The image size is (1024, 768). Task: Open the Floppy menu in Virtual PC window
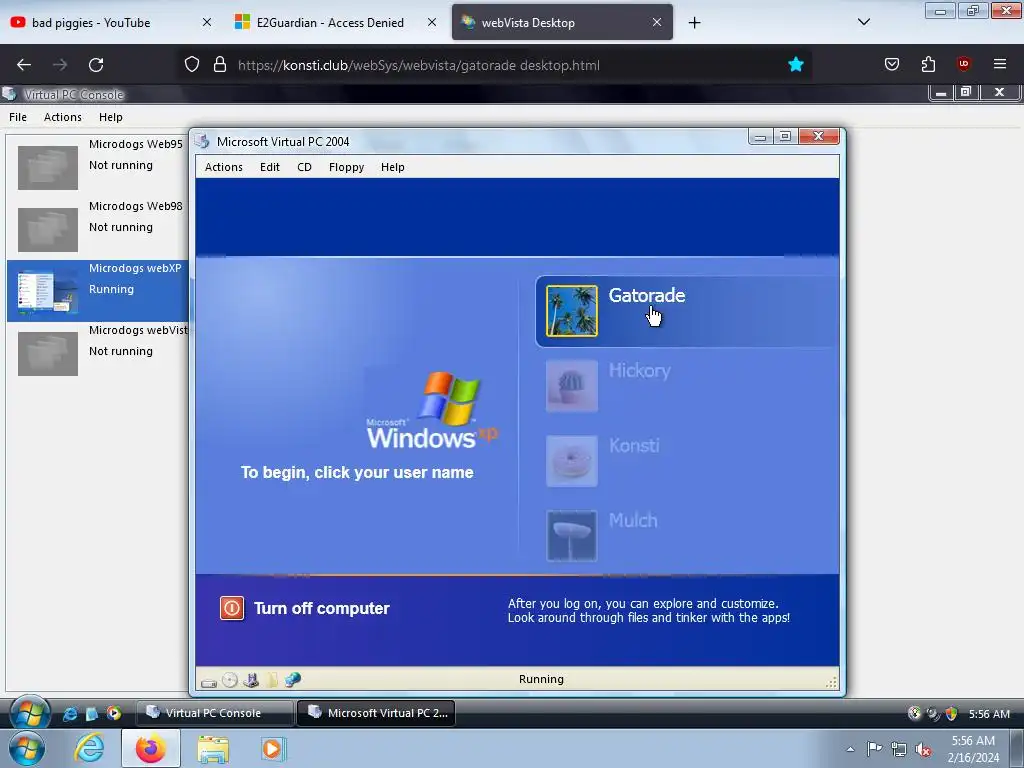tap(346, 167)
